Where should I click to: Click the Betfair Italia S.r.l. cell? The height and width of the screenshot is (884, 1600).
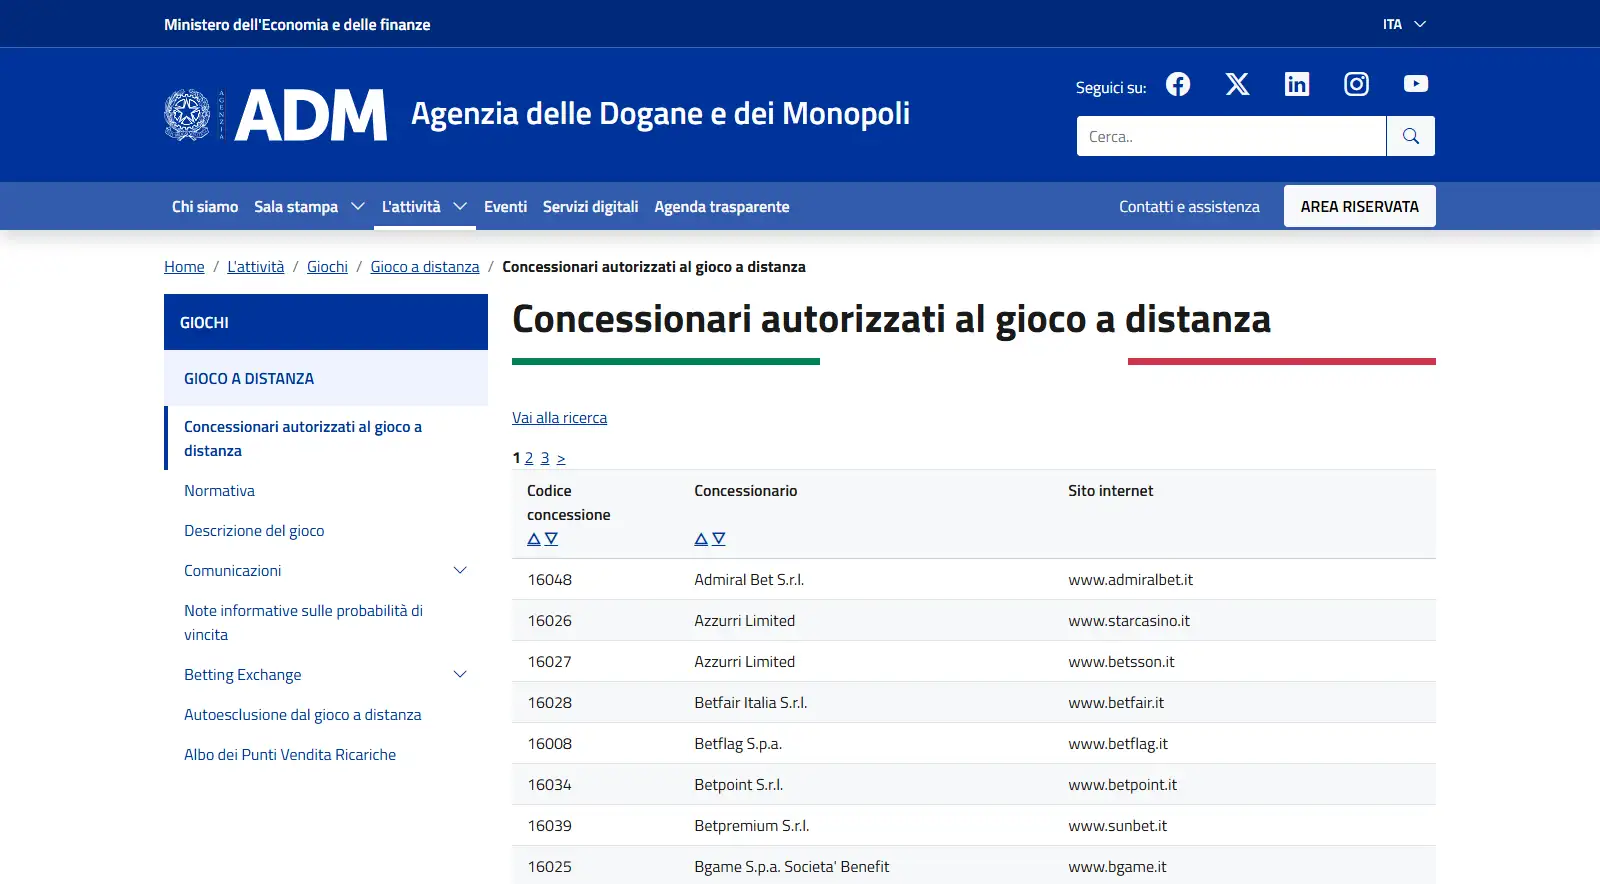pos(750,702)
